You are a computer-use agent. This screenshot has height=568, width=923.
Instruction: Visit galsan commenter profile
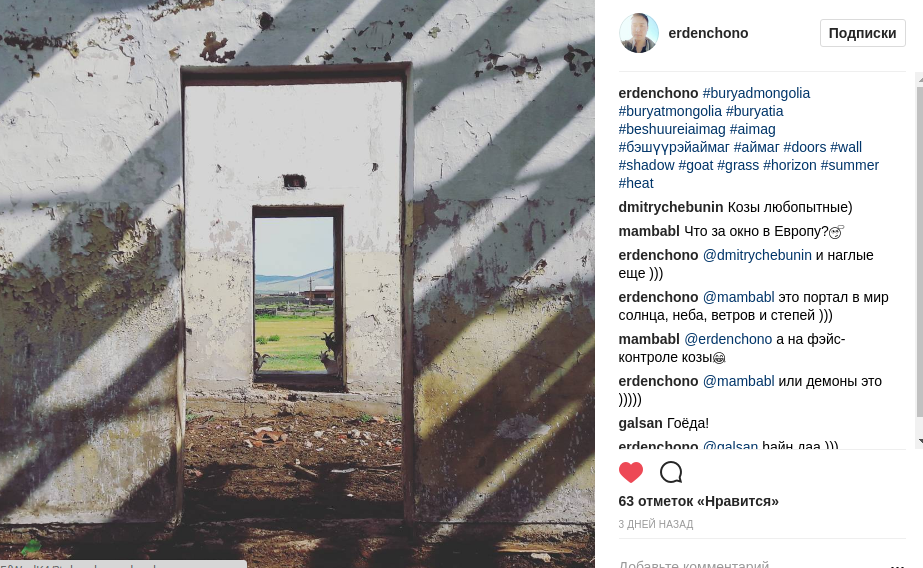tap(640, 423)
